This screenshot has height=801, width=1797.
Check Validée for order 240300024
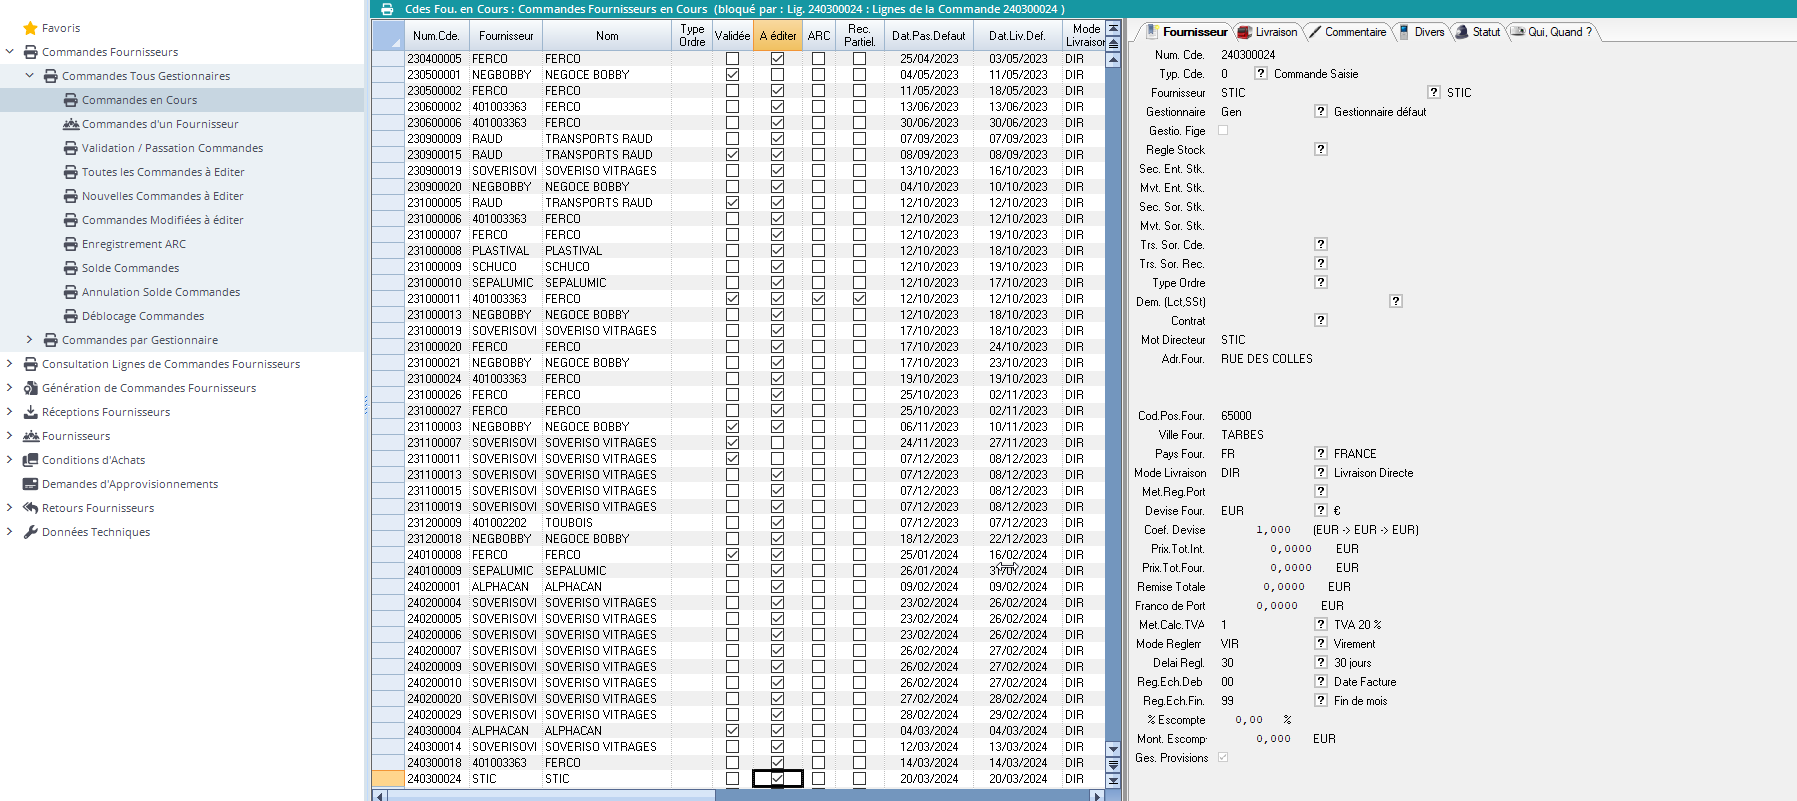click(732, 779)
